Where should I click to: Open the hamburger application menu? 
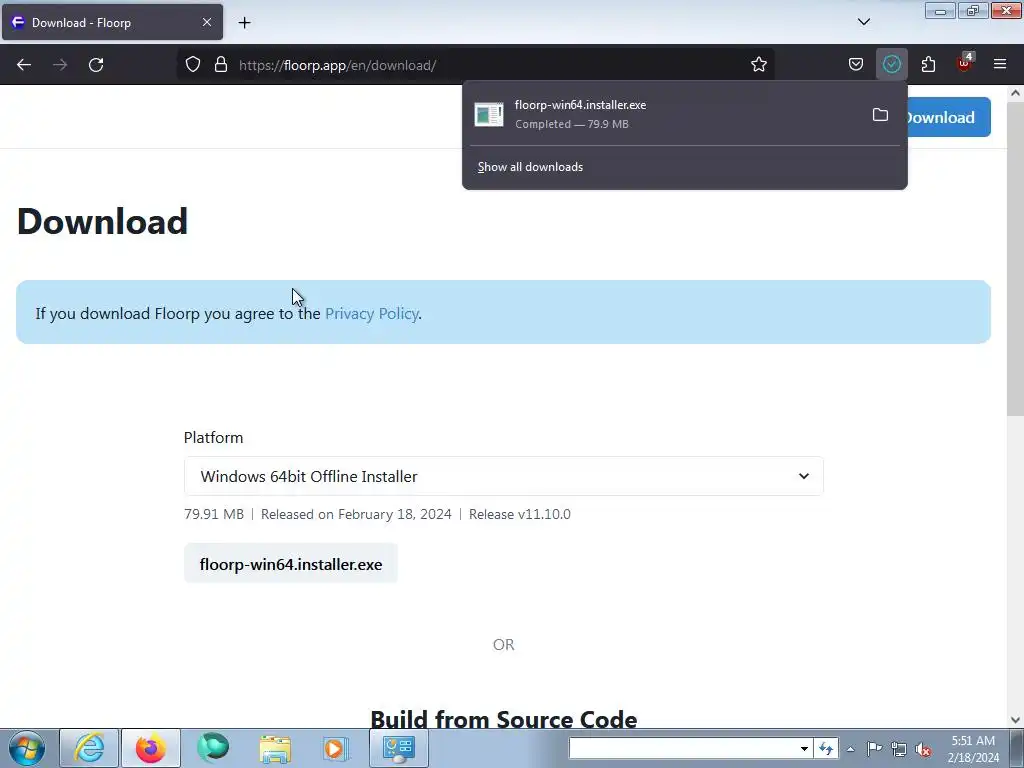(x=1000, y=65)
